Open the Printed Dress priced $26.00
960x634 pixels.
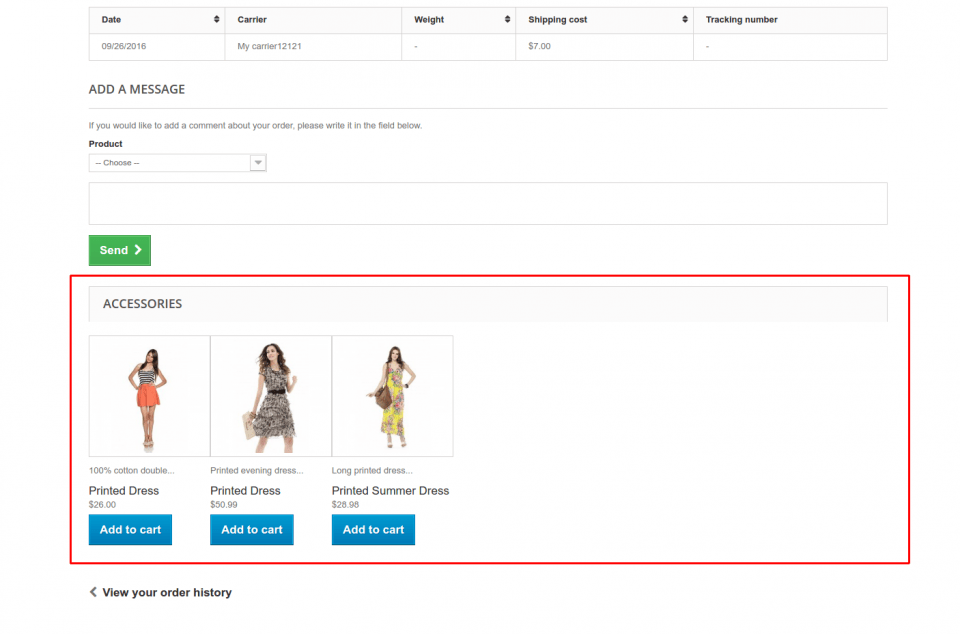click(124, 491)
